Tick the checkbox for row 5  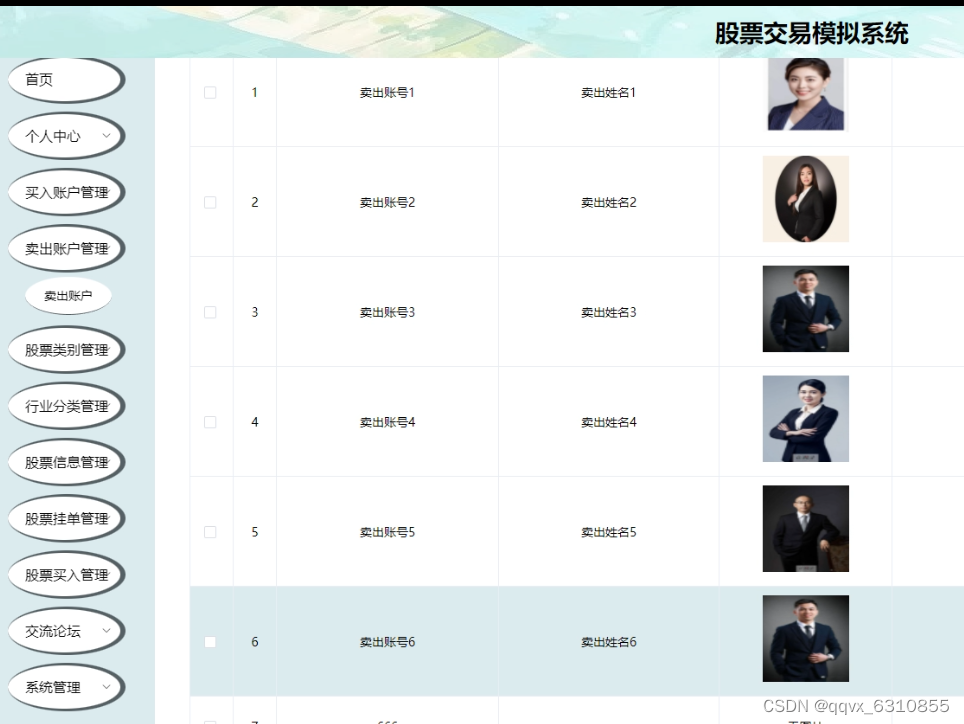[210, 532]
